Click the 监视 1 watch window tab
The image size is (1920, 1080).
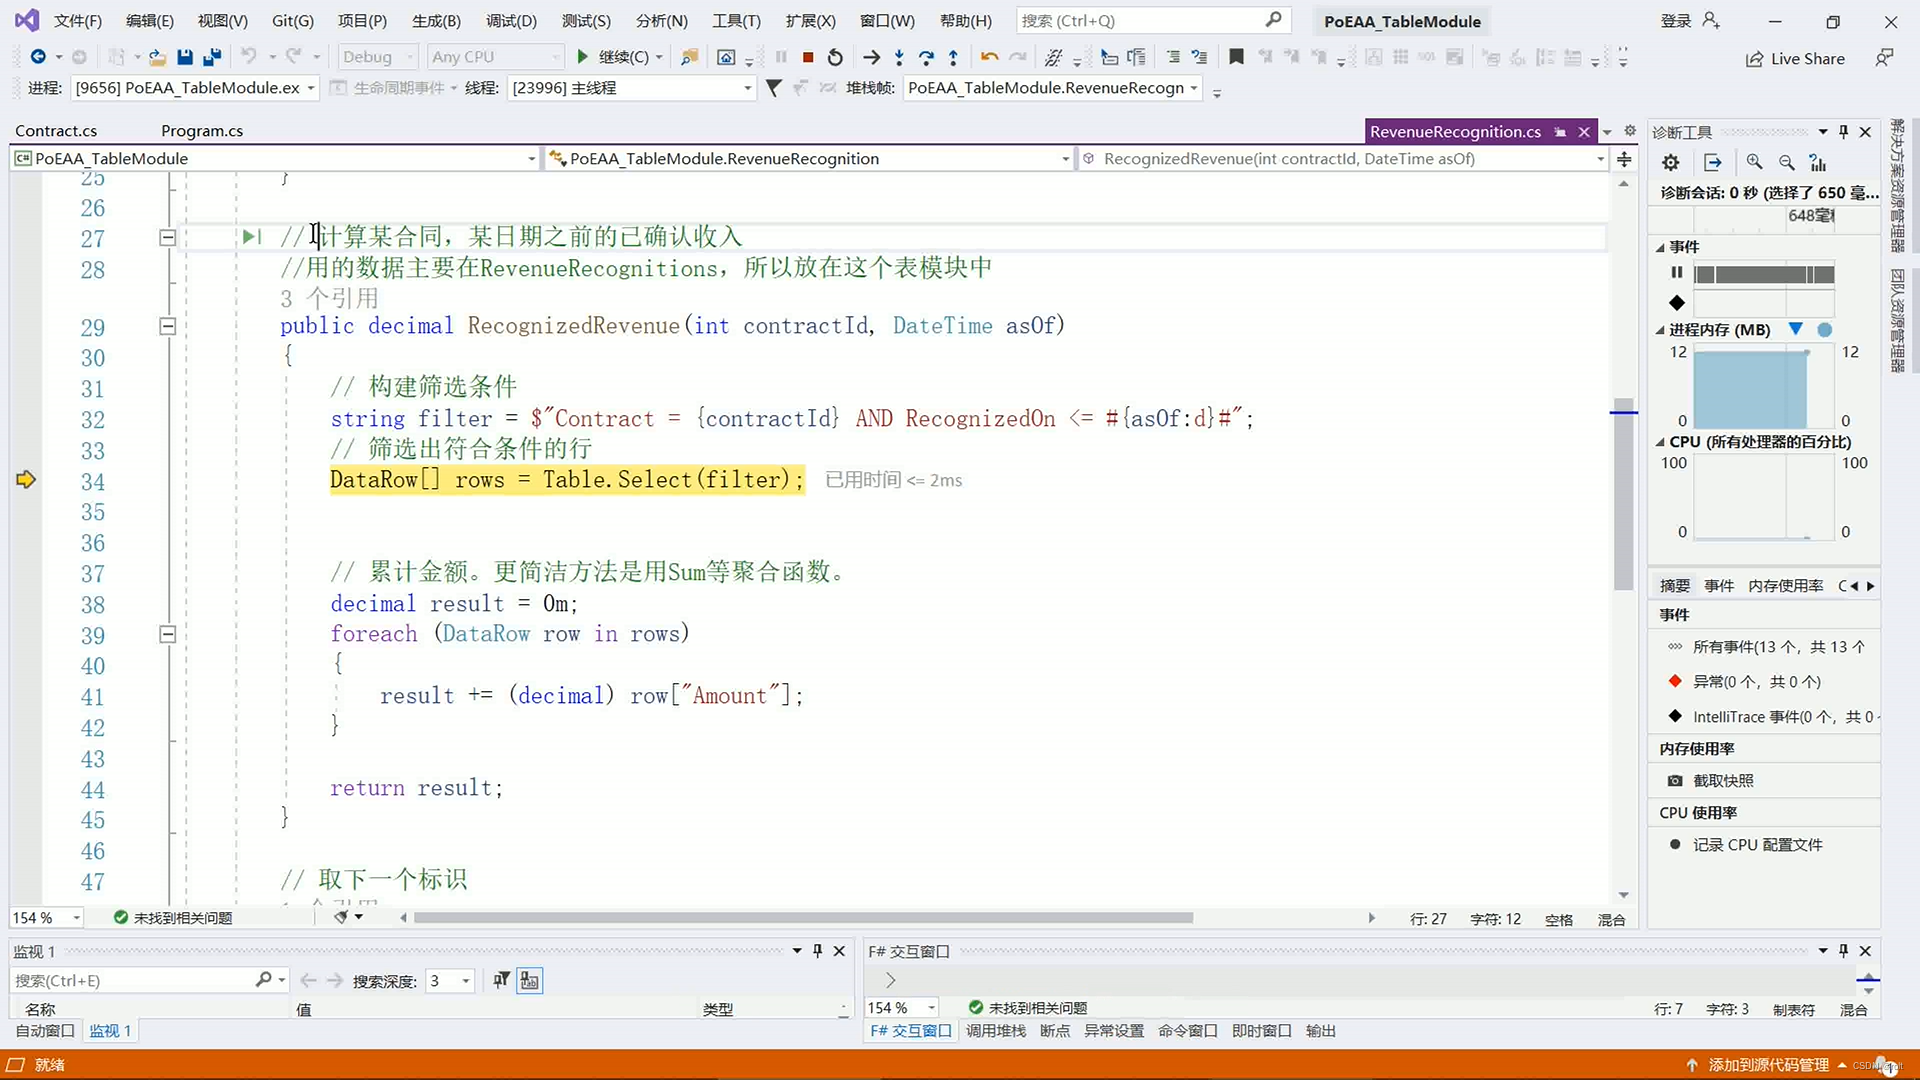[107, 1030]
